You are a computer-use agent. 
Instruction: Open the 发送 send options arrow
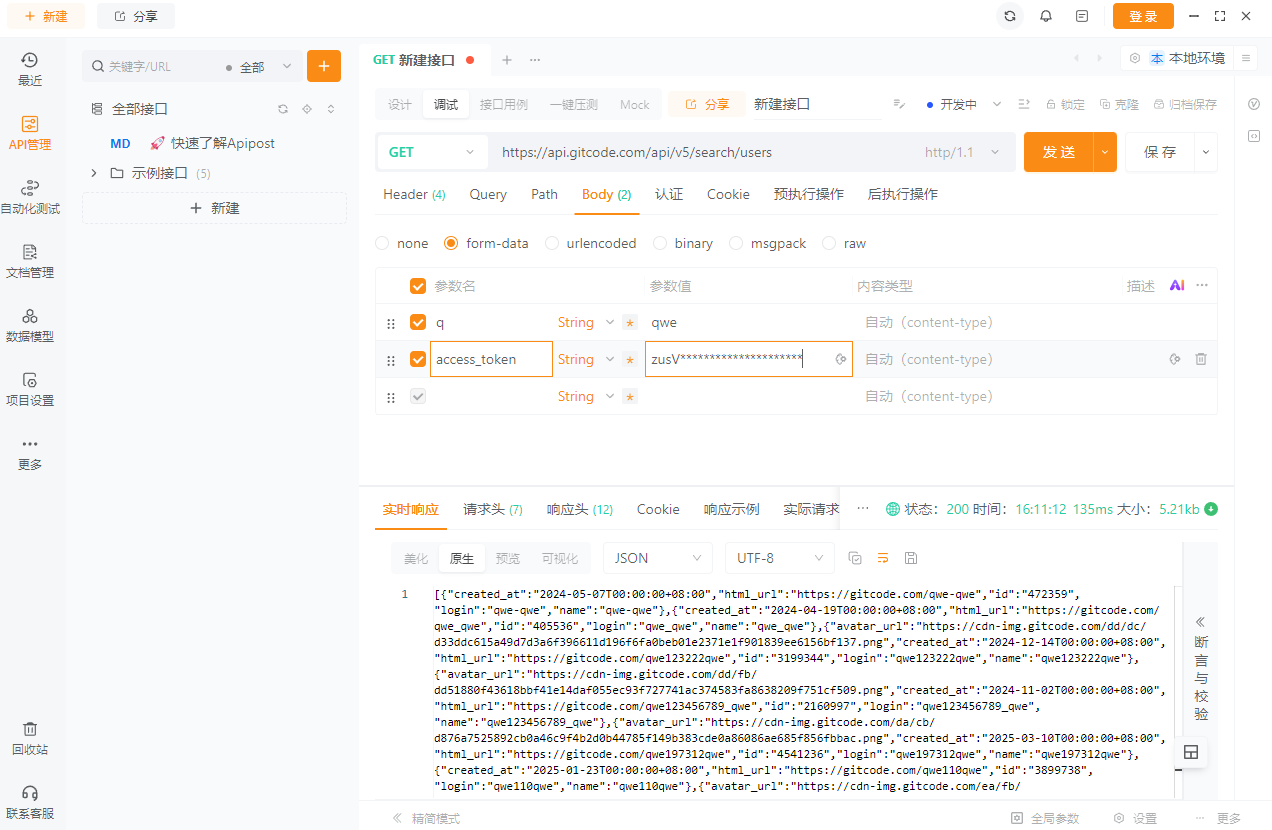[1105, 152]
